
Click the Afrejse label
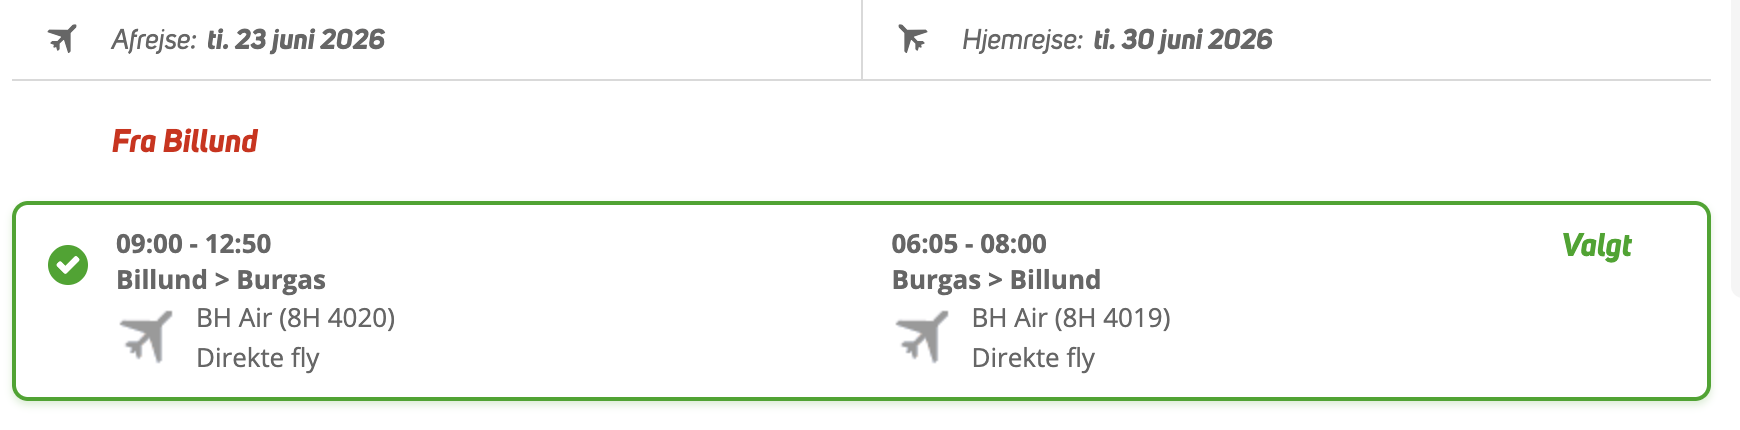coord(154,40)
